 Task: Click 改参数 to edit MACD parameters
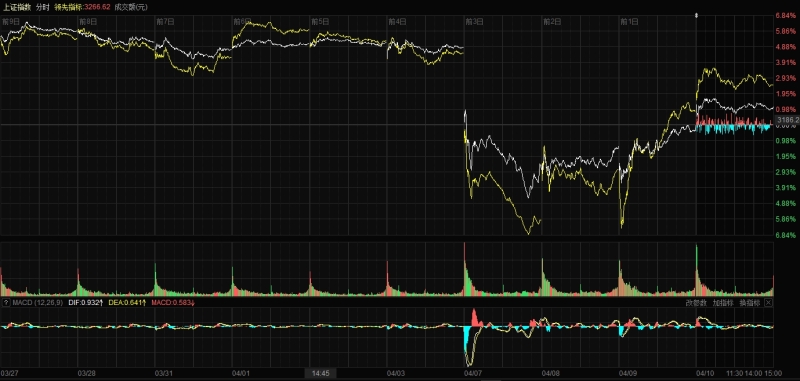[696, 303]
